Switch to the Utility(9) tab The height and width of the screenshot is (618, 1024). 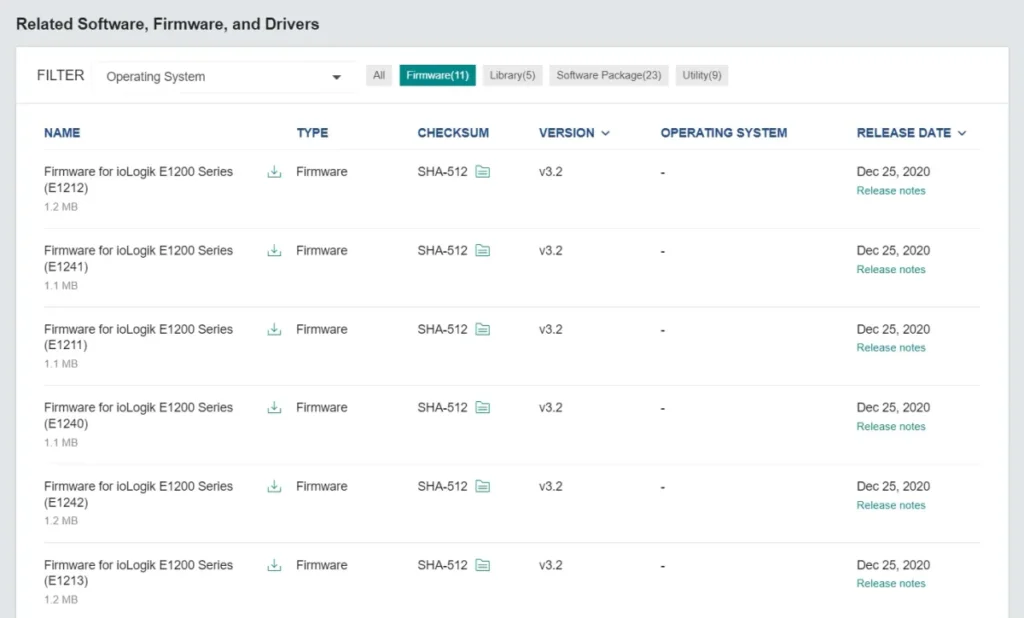(x=702, y=75)
